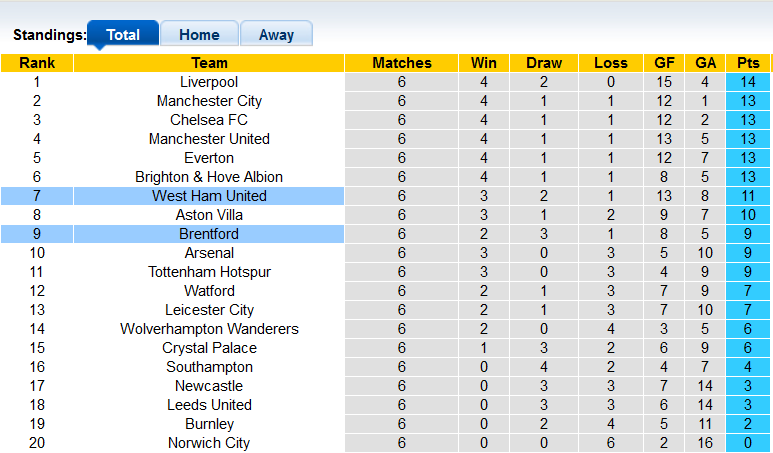The height and width of the screenshot is (453, 773).
Task: Click the Wolverhampton Wanderers team name
Action: pyautogui.click(x=209, y=329)
